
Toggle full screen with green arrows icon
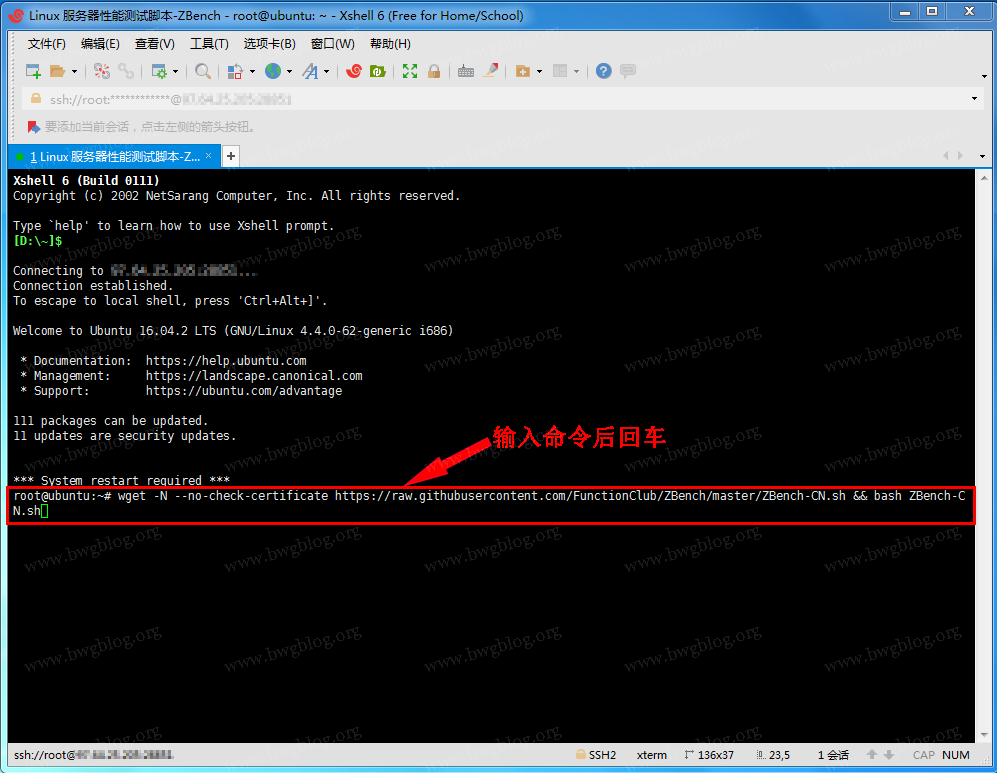[410, 71]
